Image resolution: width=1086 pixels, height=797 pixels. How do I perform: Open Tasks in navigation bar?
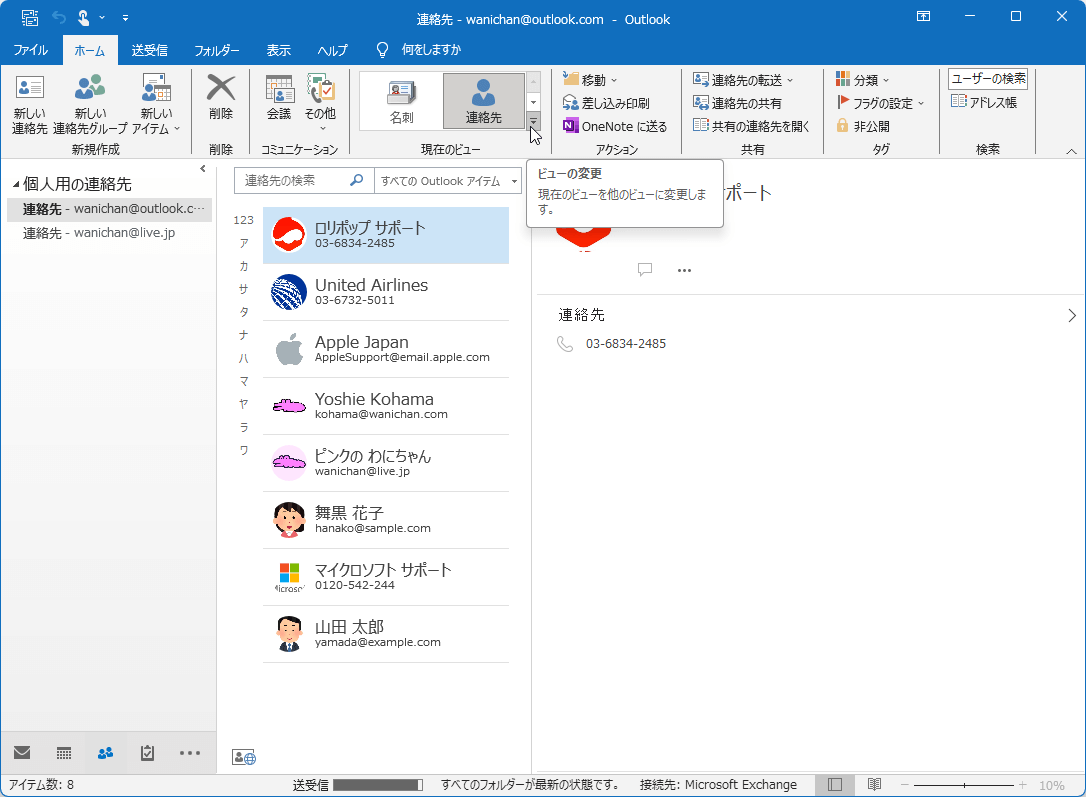point(148,753)
